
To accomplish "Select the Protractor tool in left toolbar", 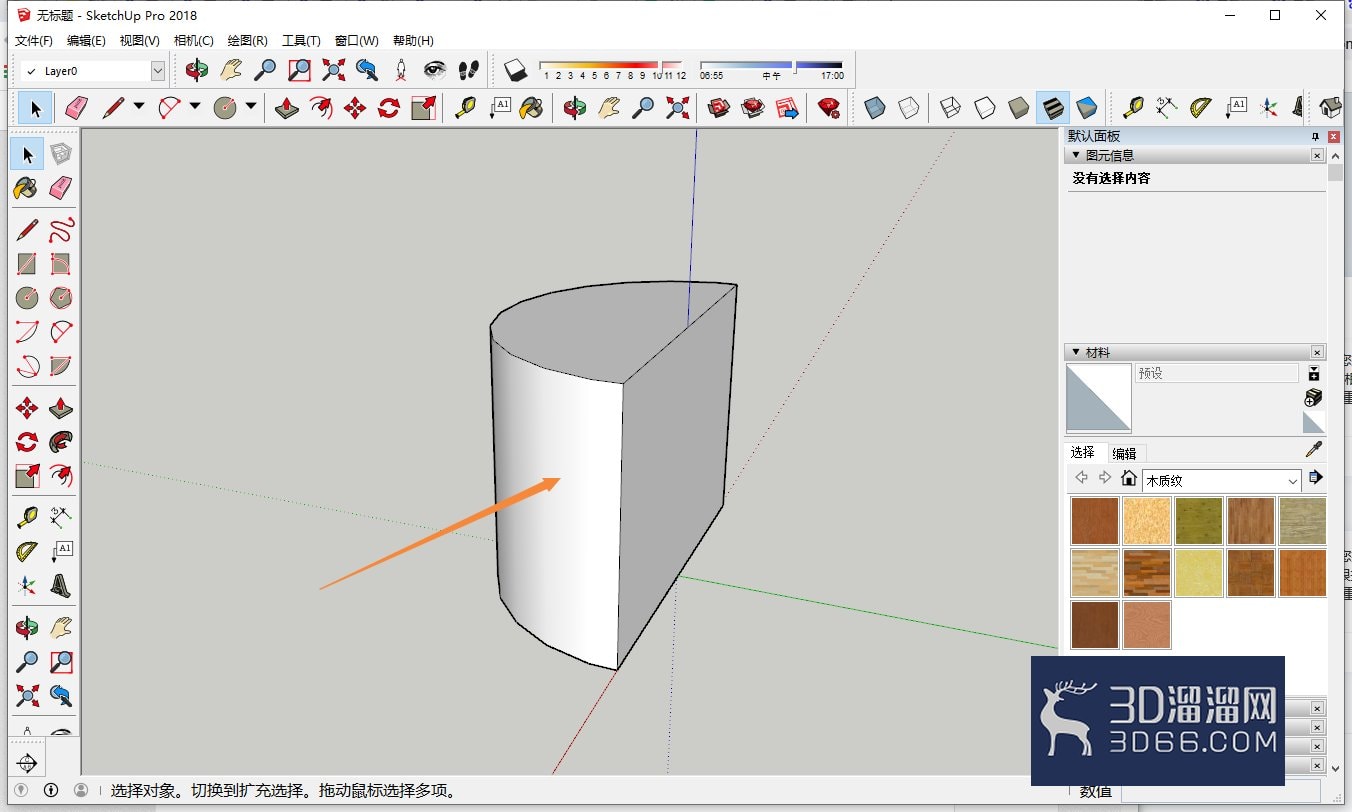I will pos(27,552).
